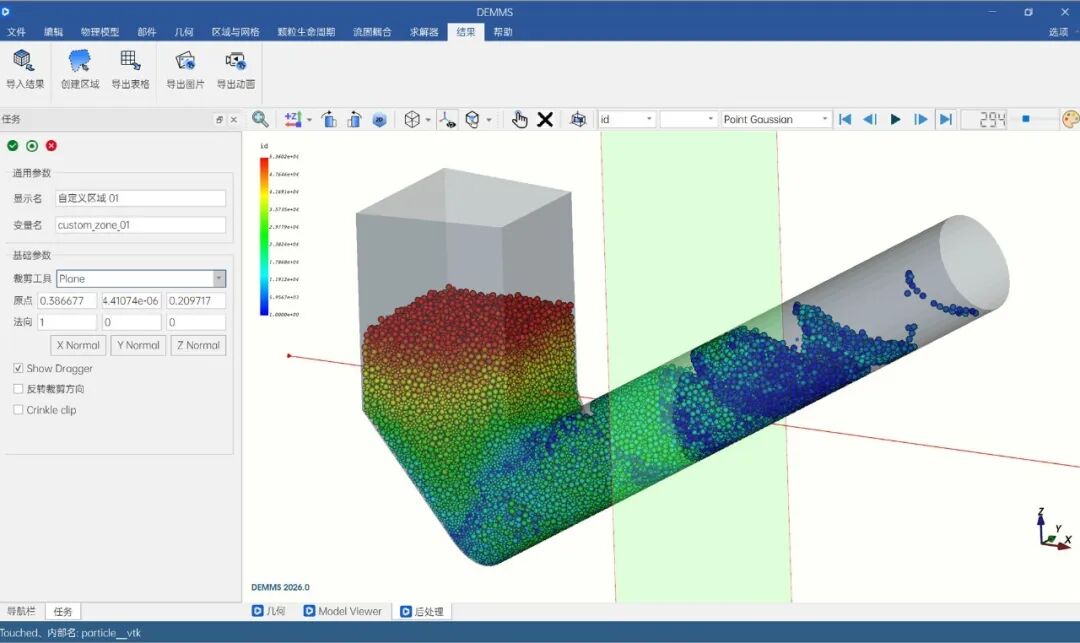Screen dimensions: 1080x643
Task: Click the black X icon in viewer toolbar
Action: [x=545, y=119]
